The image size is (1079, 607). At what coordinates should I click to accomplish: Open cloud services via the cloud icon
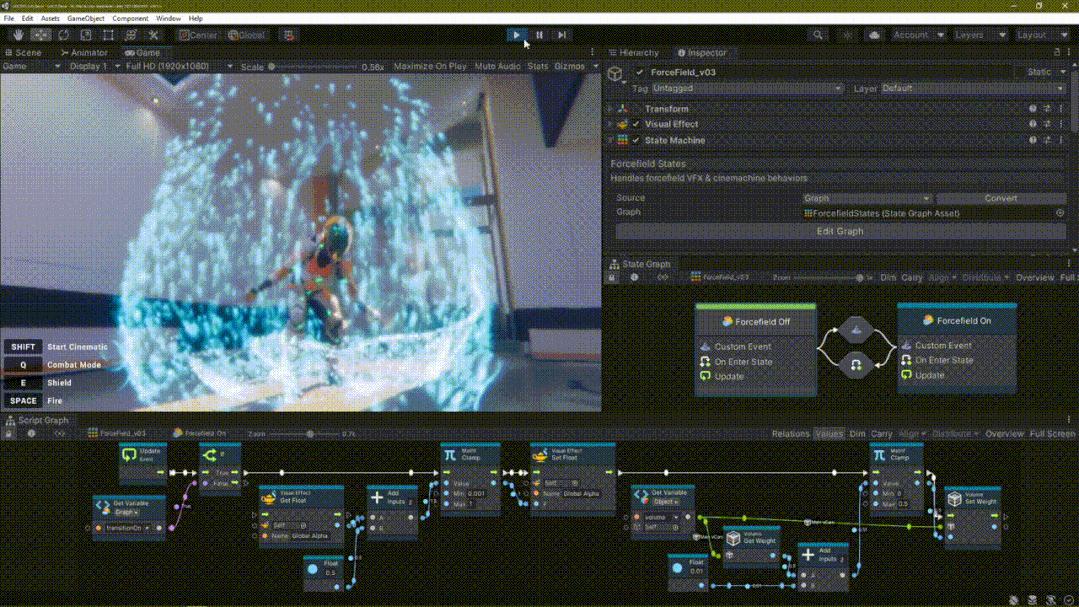point(874,35)
